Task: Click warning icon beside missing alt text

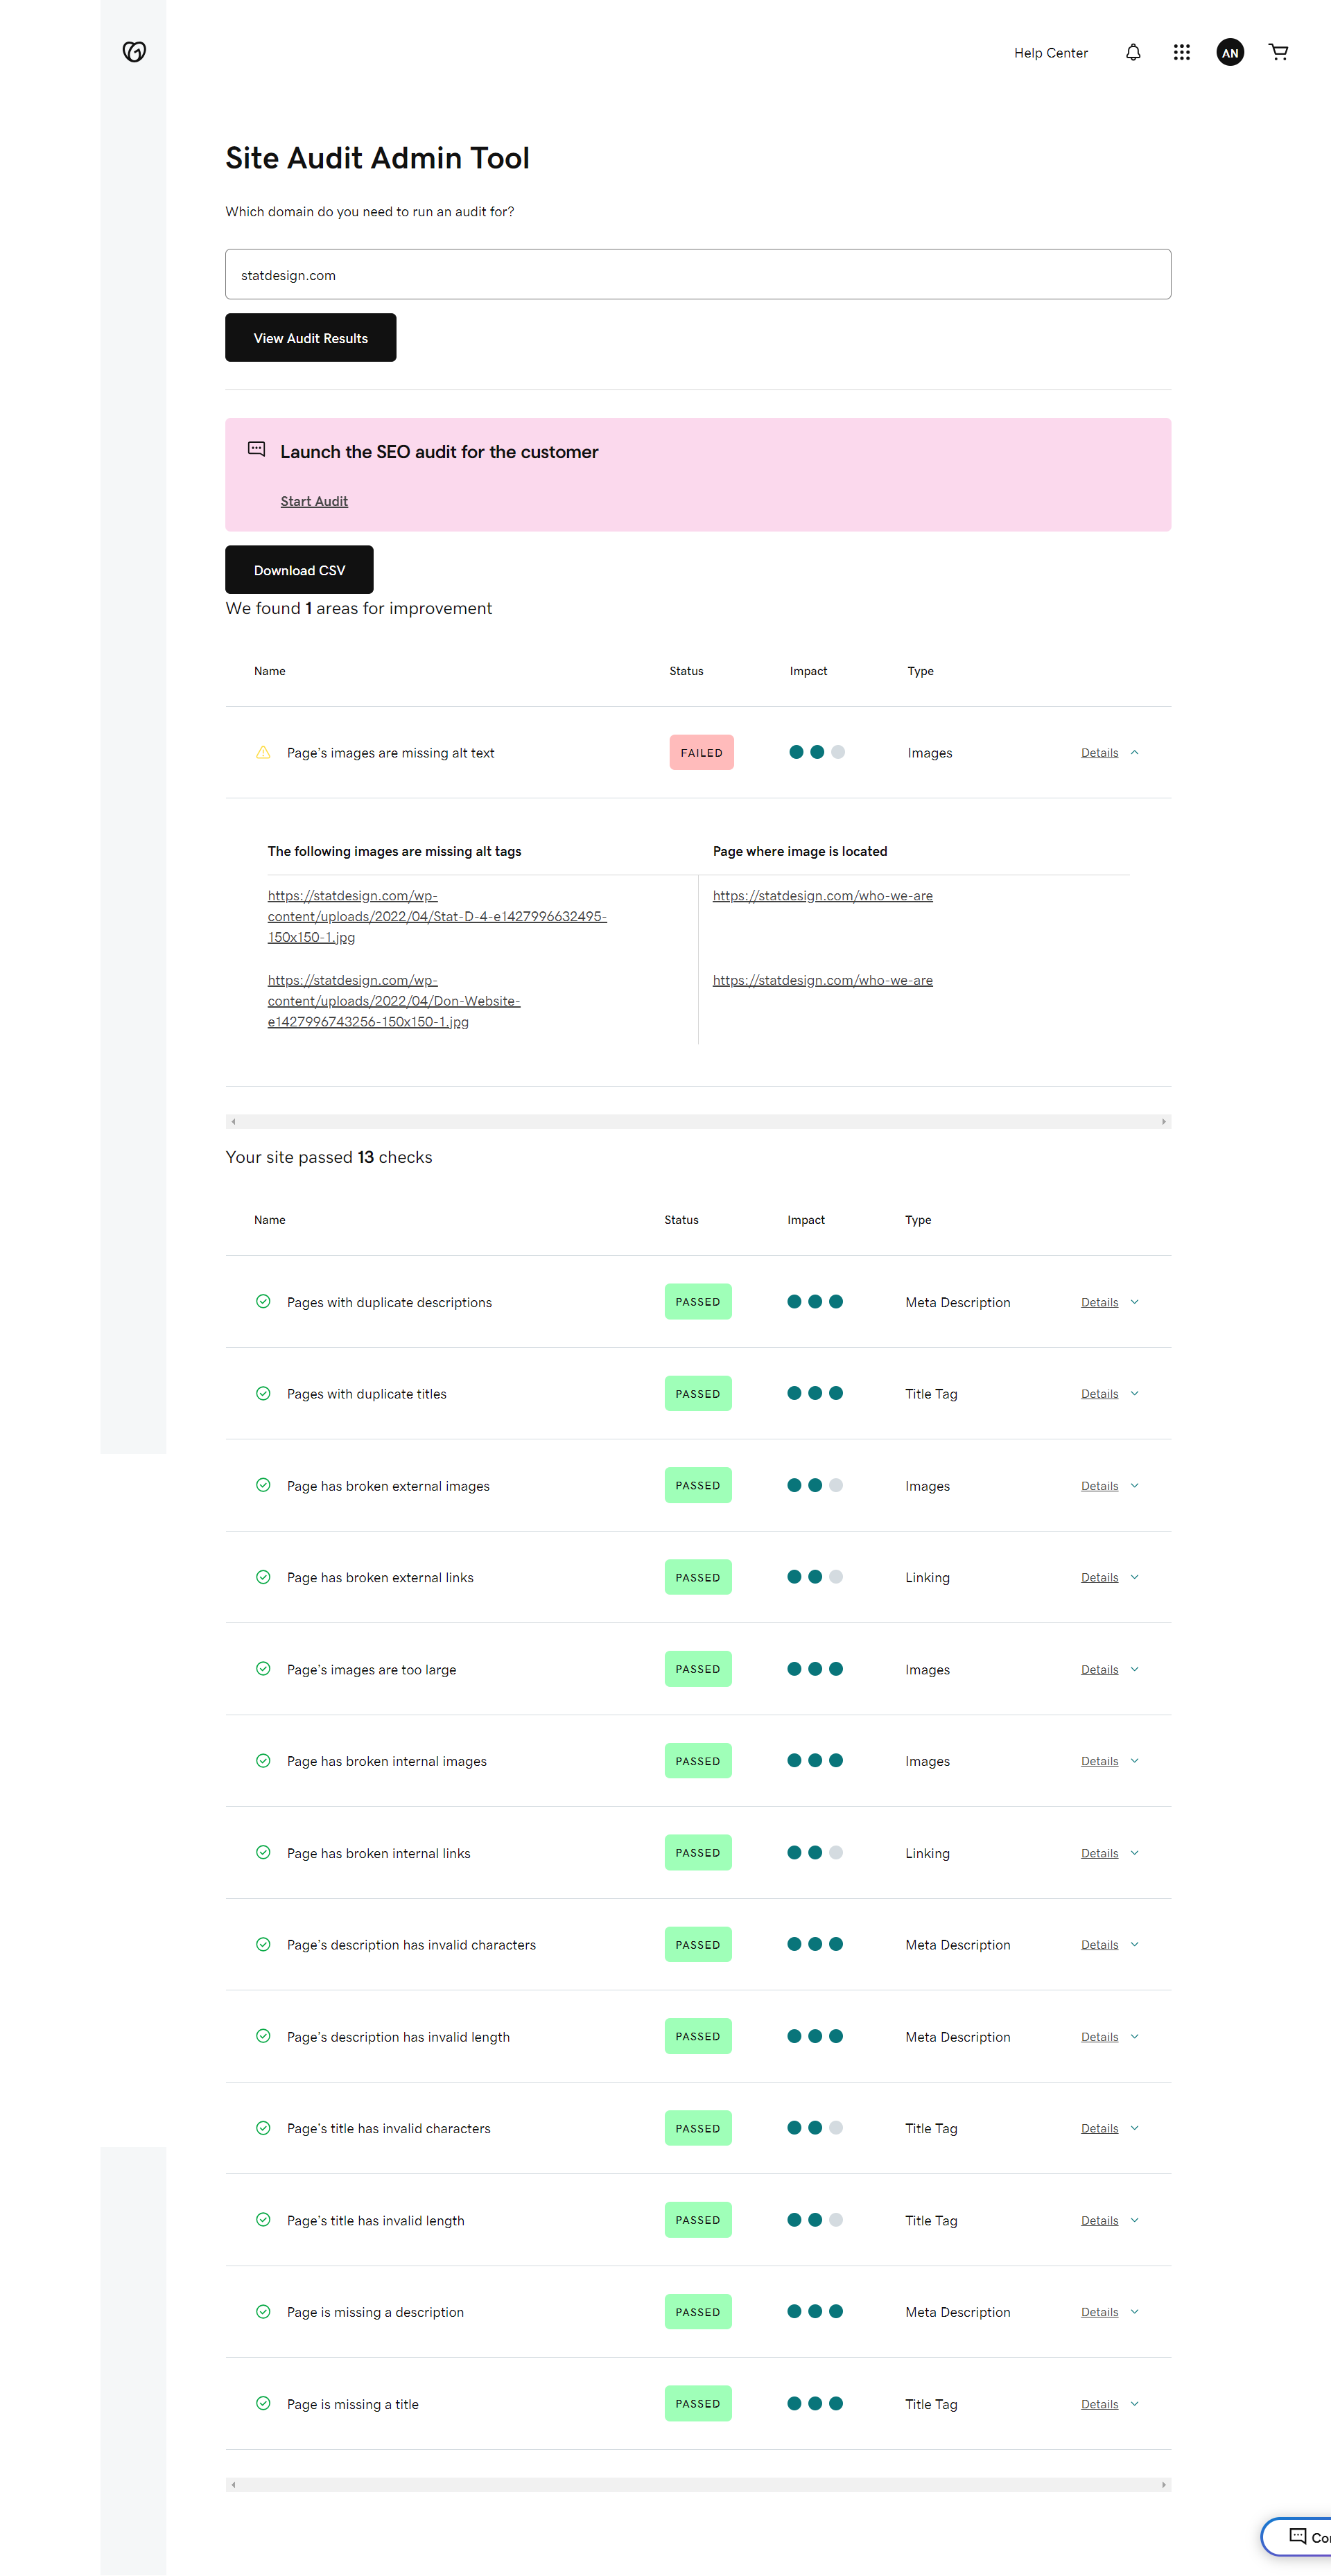Action: (263, 753)
